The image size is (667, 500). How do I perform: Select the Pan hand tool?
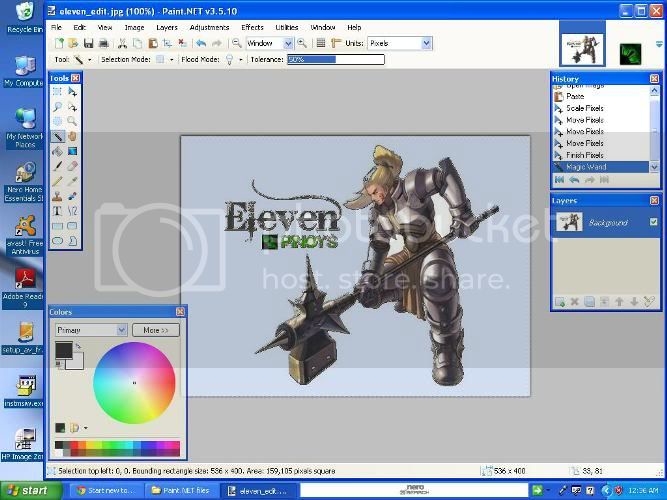coord(72,136)
